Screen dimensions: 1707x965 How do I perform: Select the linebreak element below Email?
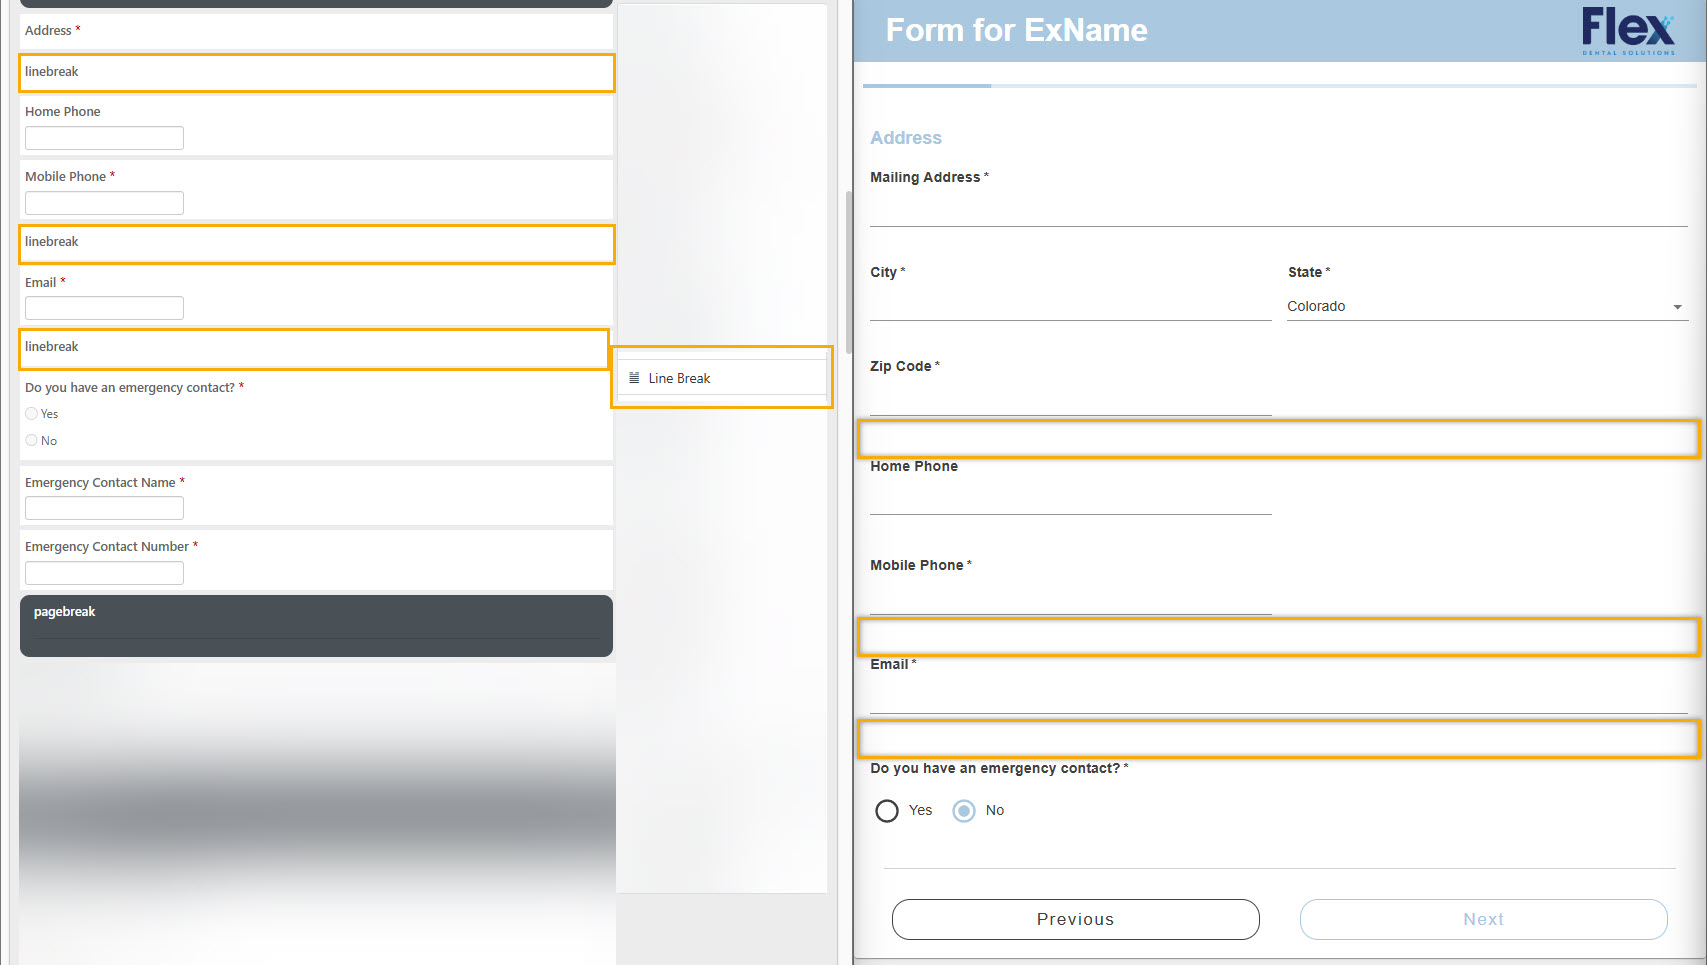314,349
